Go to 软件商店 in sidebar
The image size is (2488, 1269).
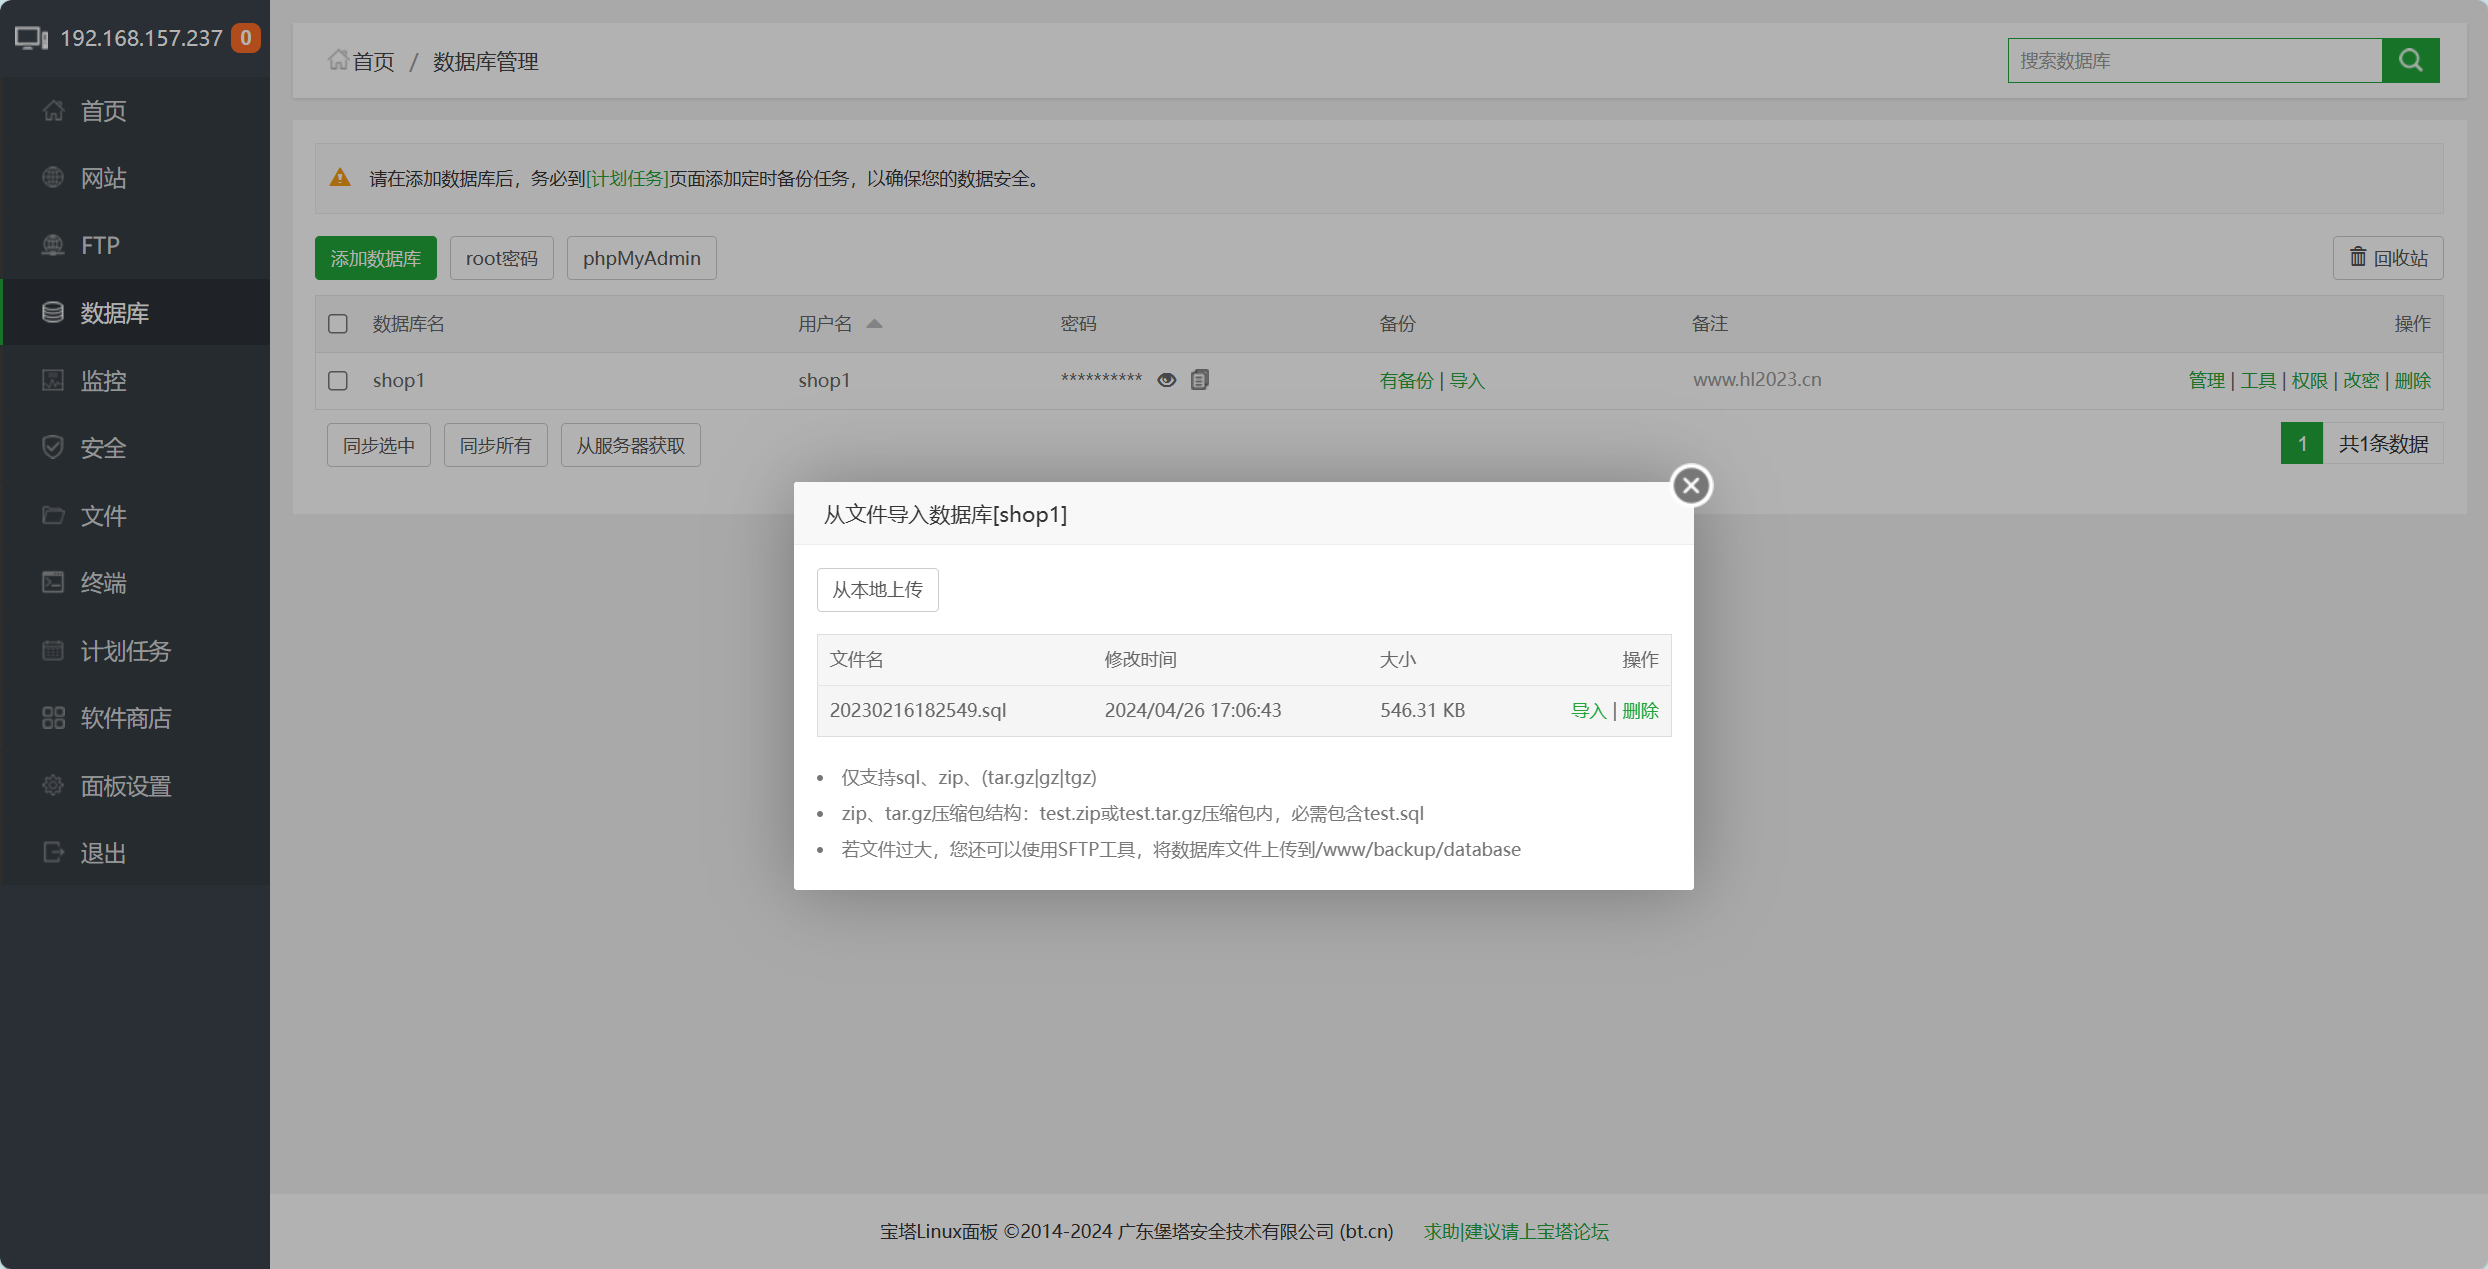pyautogui.click(x=126, y=718)
